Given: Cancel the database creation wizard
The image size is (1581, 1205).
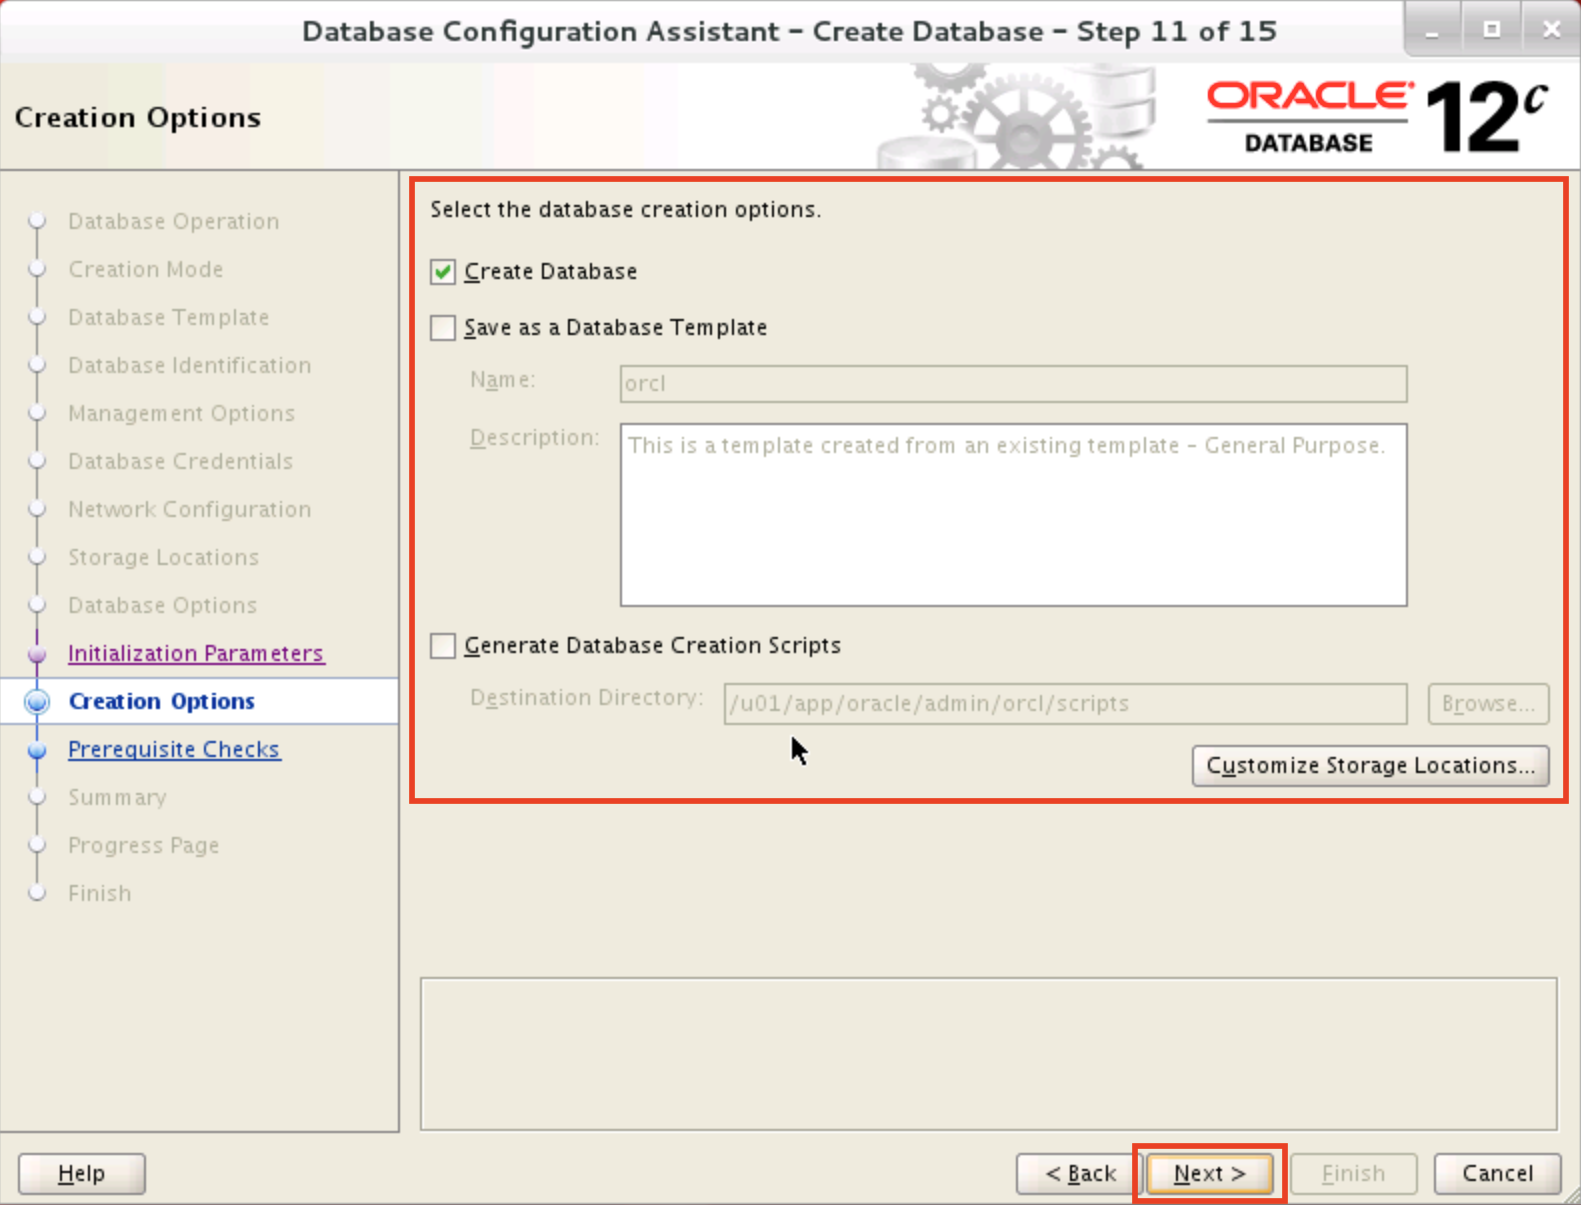Looking at the screenshot, I should 1496,1173.
